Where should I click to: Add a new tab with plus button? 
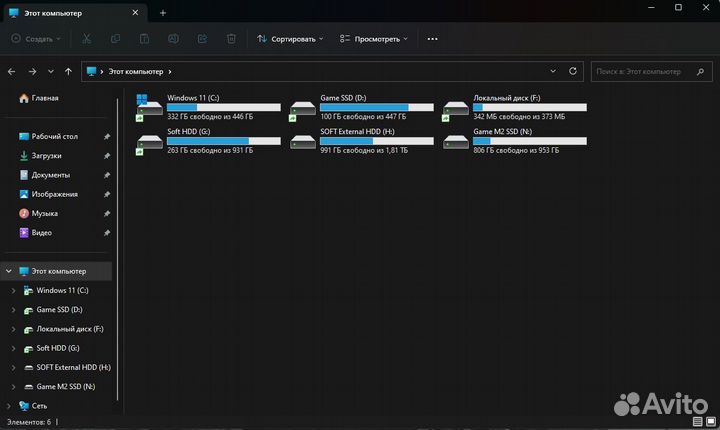tap(163, 13)
